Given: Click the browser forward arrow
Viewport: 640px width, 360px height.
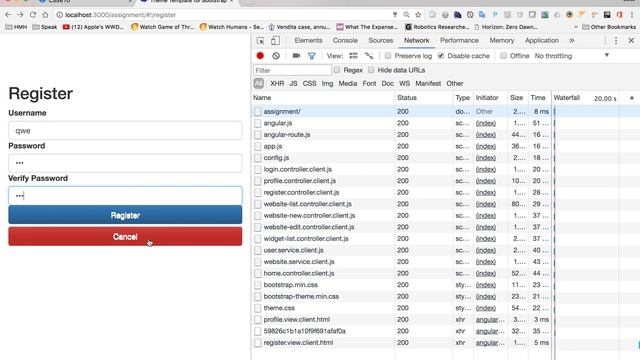Looking at the screenshot, I should [20, 15].
